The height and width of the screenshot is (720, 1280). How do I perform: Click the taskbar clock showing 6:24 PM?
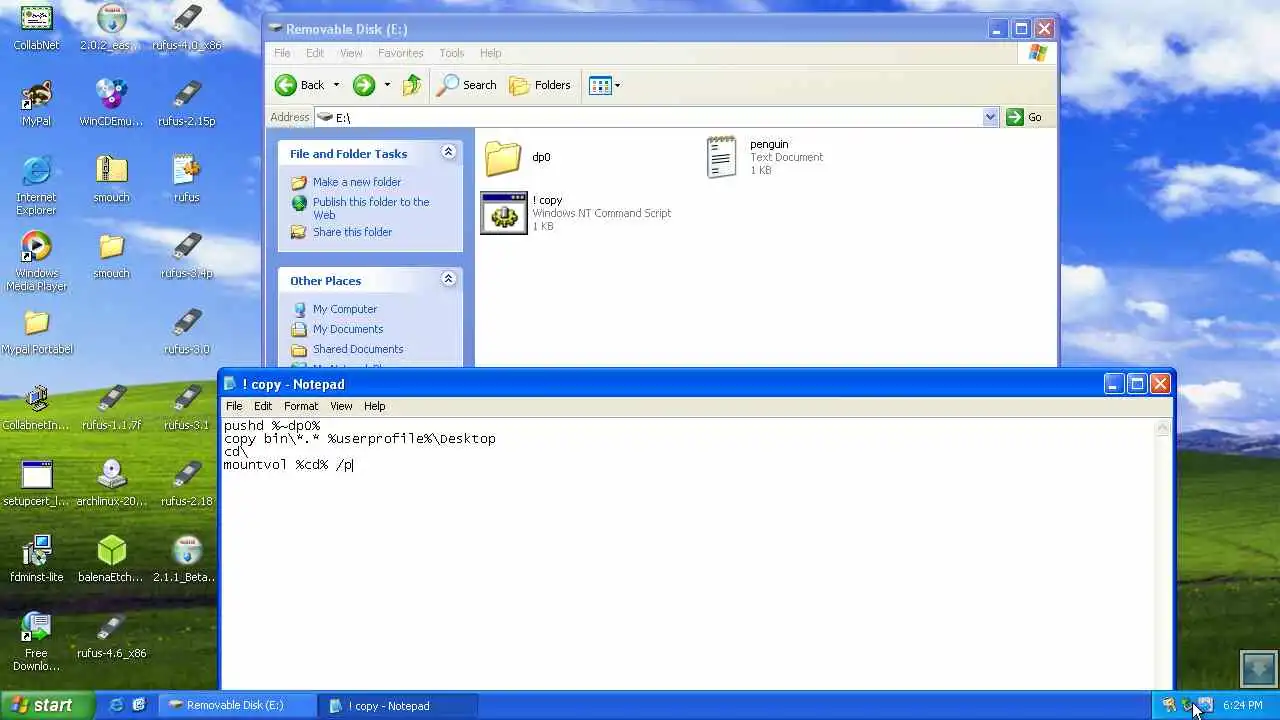click(1242, 705)
